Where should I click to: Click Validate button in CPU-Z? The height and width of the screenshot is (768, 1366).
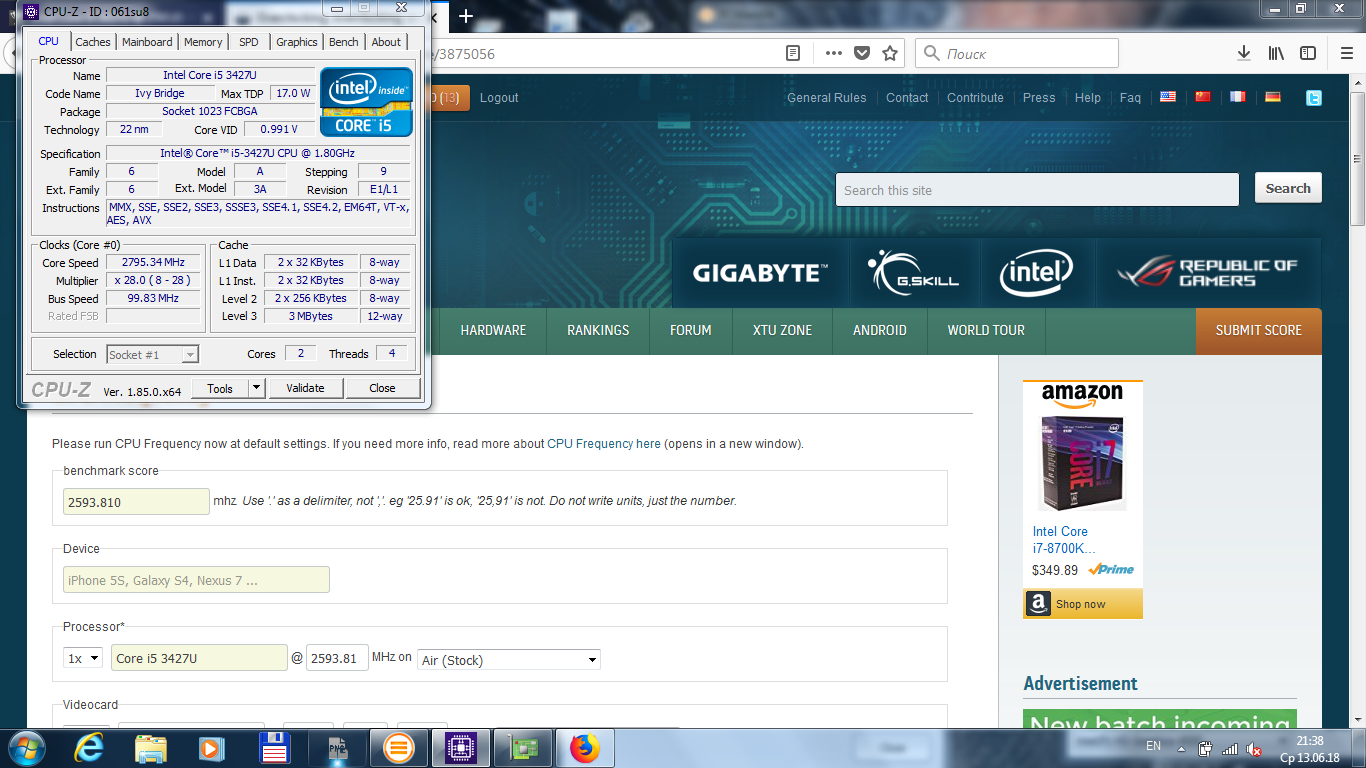(x=305, y=388)
